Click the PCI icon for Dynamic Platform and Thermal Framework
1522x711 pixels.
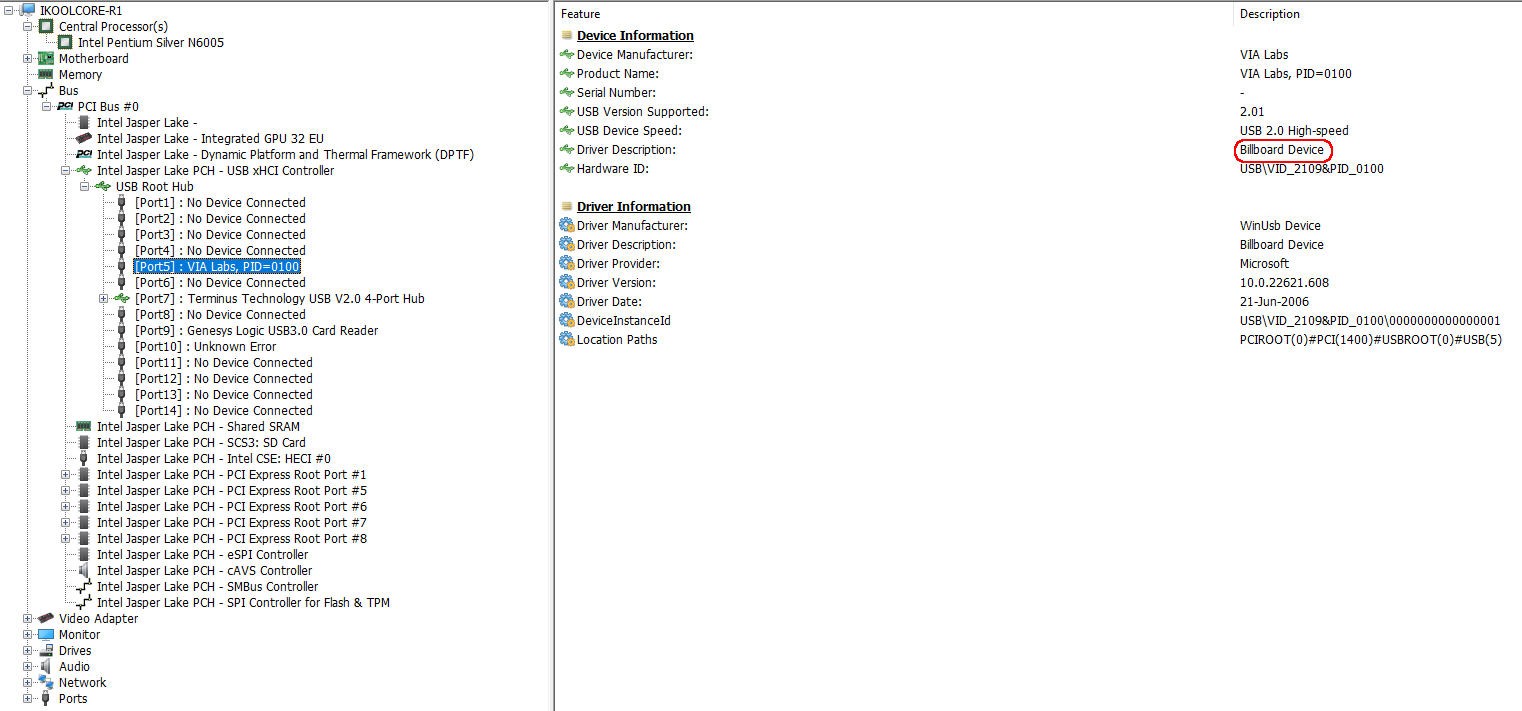(84, 154)
